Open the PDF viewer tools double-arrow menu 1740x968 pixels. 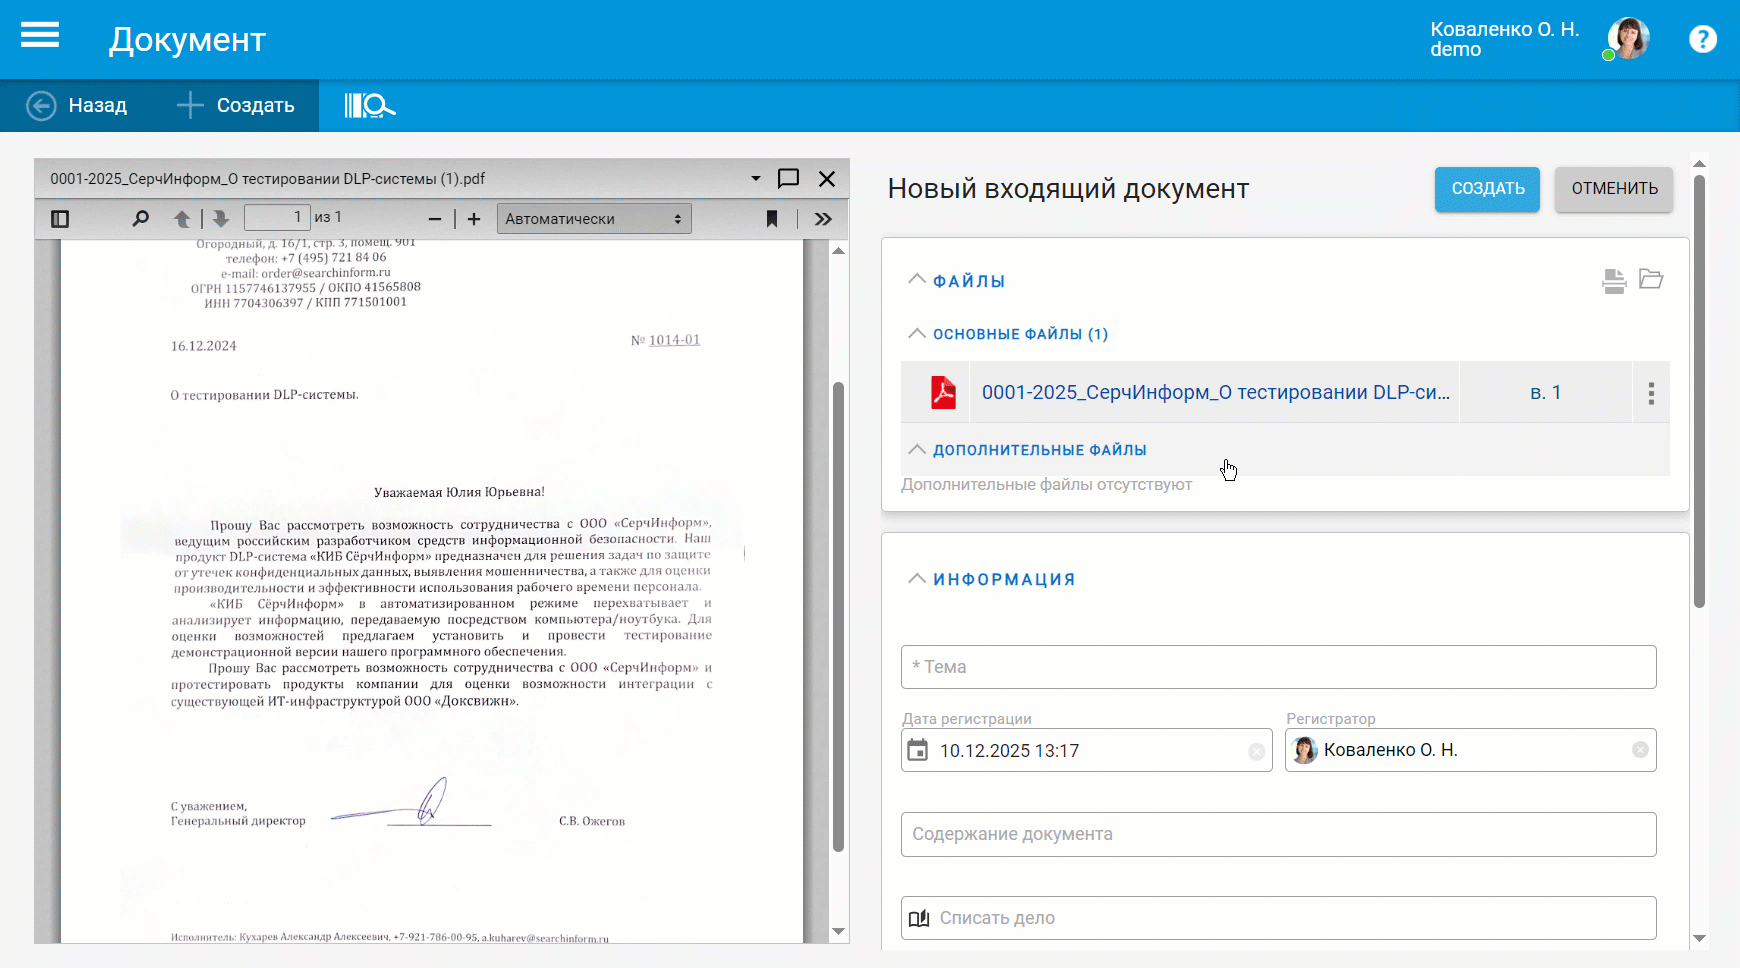tap(823, 219)
